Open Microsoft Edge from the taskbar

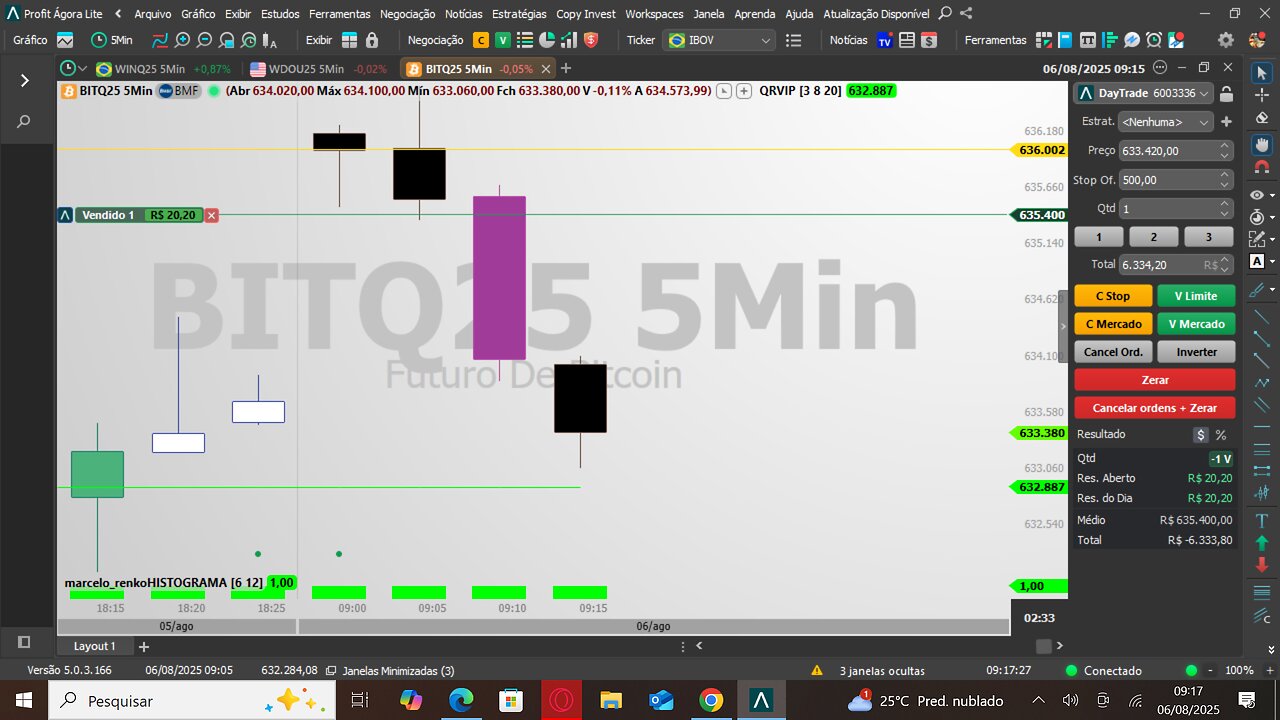pos(460,700)
